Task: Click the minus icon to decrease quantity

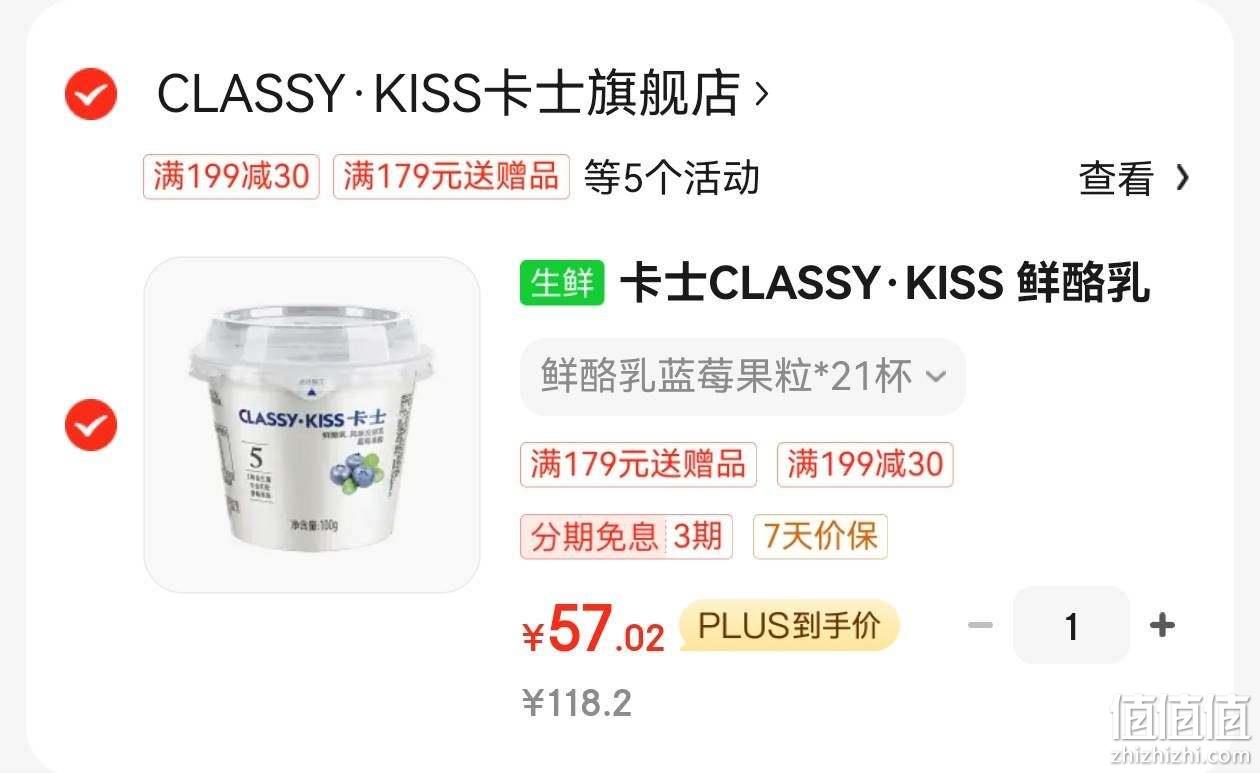Action: [981, 626]
